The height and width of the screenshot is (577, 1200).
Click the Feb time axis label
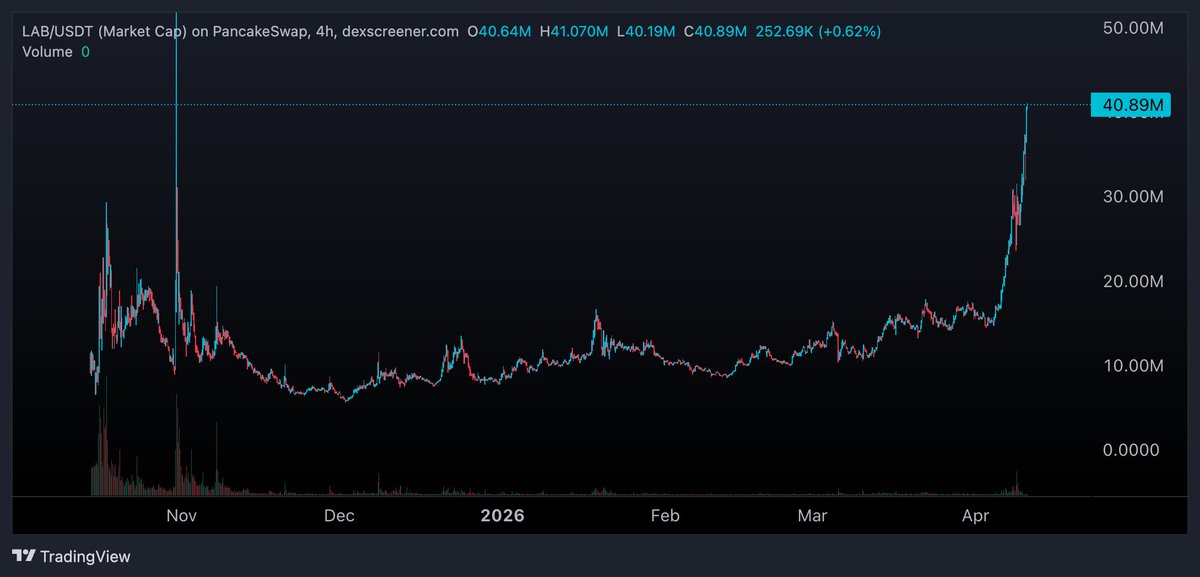tap(665, 516)
